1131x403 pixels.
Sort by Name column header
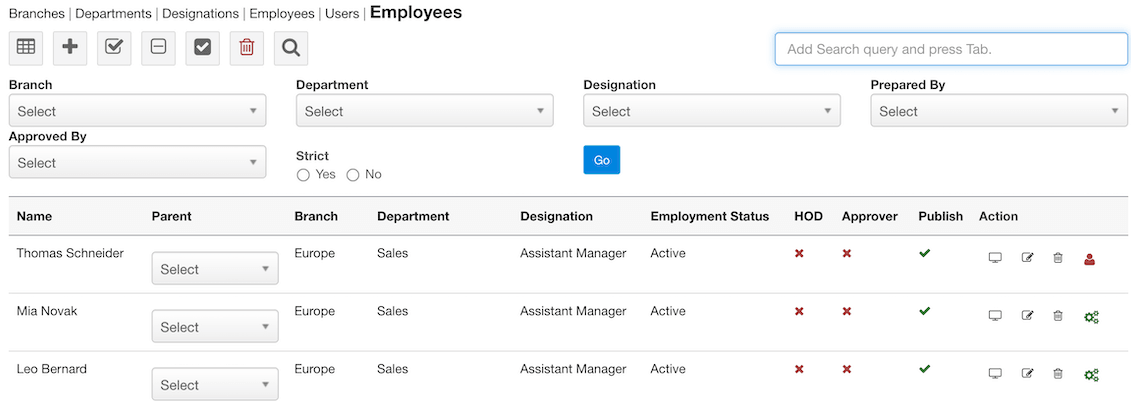pyautogui.click(x=35, y=216)
